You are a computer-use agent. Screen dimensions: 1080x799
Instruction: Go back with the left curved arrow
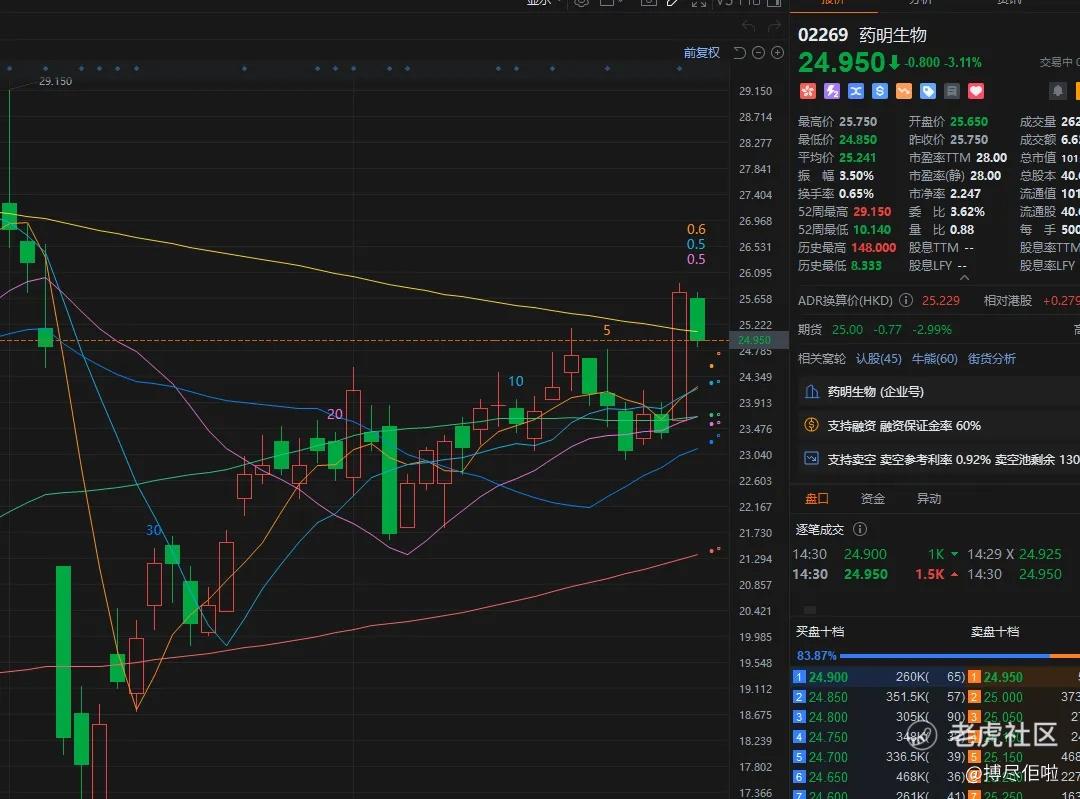click(x=749, y=26)
